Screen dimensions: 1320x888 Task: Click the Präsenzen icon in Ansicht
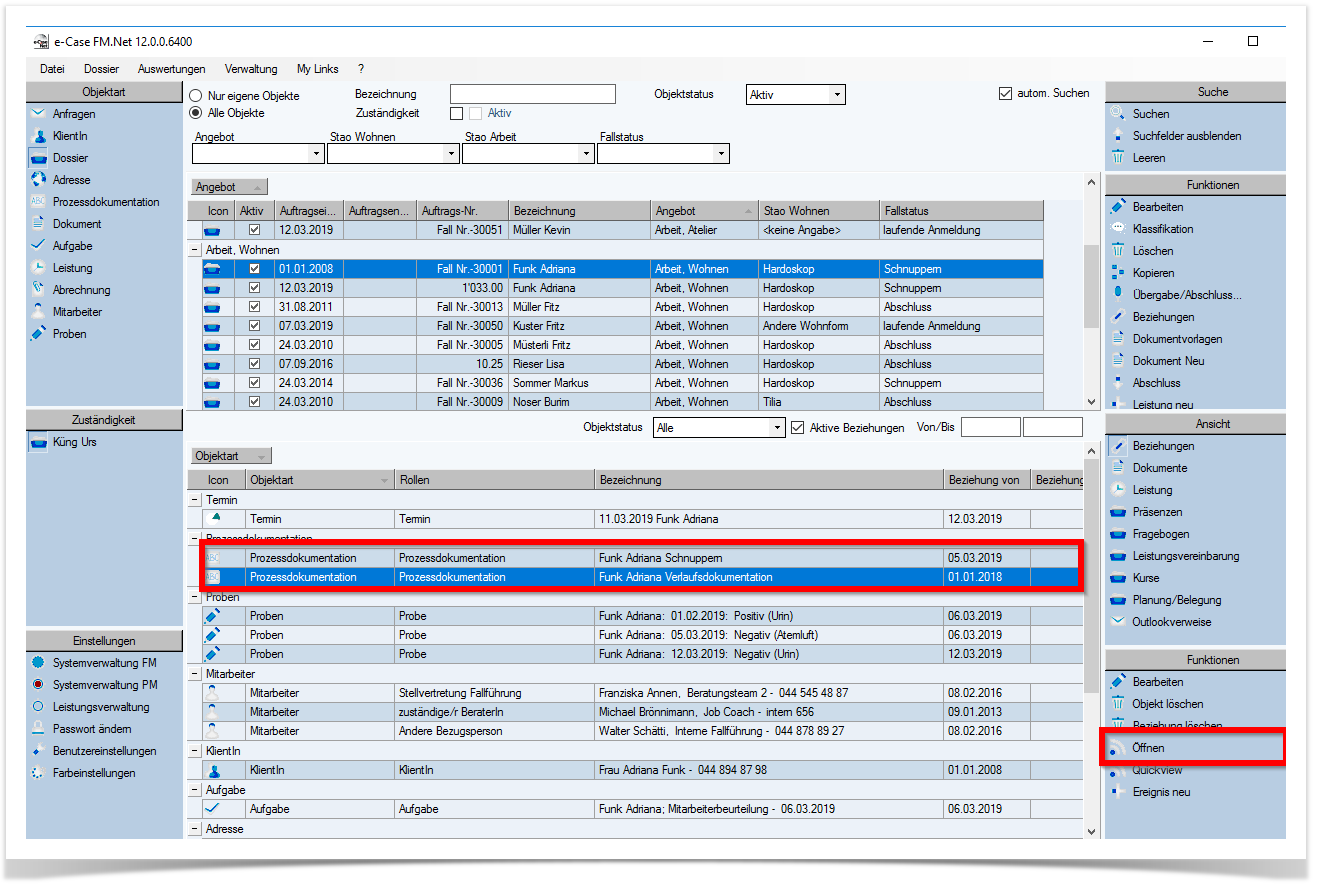point(1118,512)
